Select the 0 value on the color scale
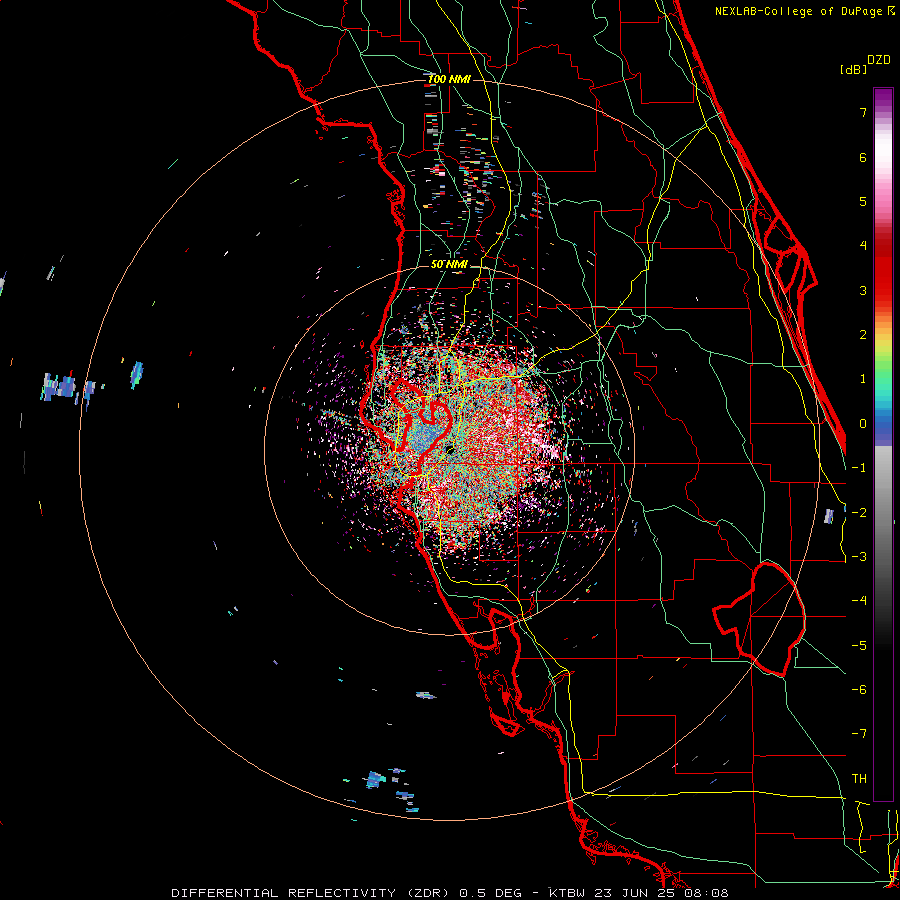The height and width of the screenshot is (900, 900). [x=863, y=424]
